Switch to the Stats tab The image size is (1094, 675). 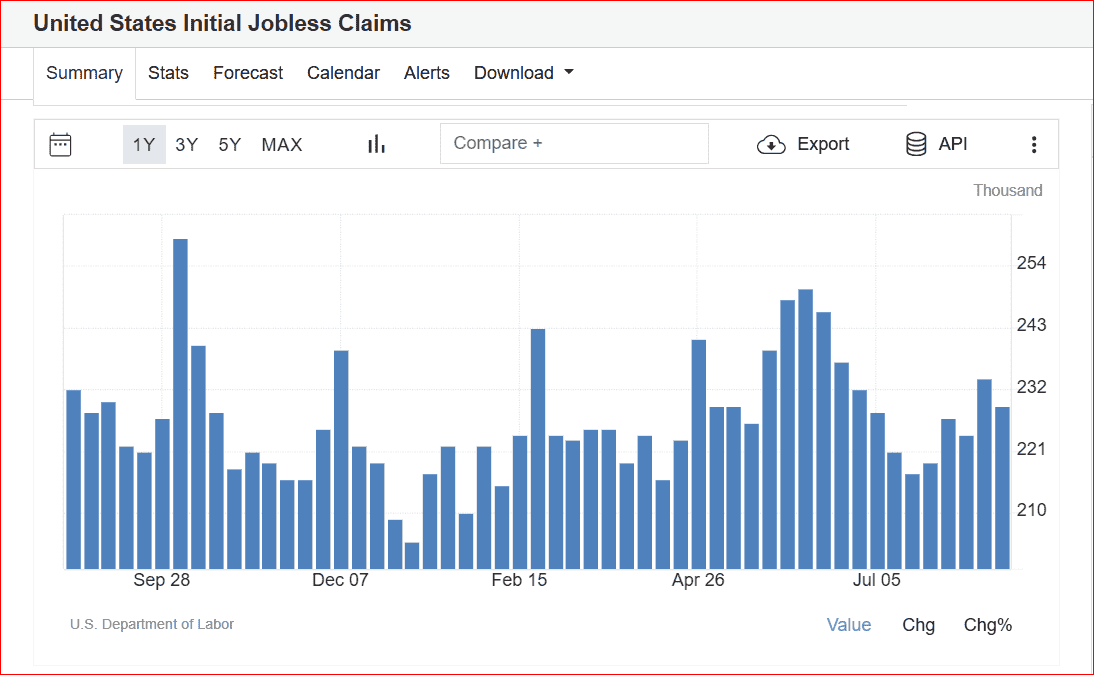(x=168, y=73)
